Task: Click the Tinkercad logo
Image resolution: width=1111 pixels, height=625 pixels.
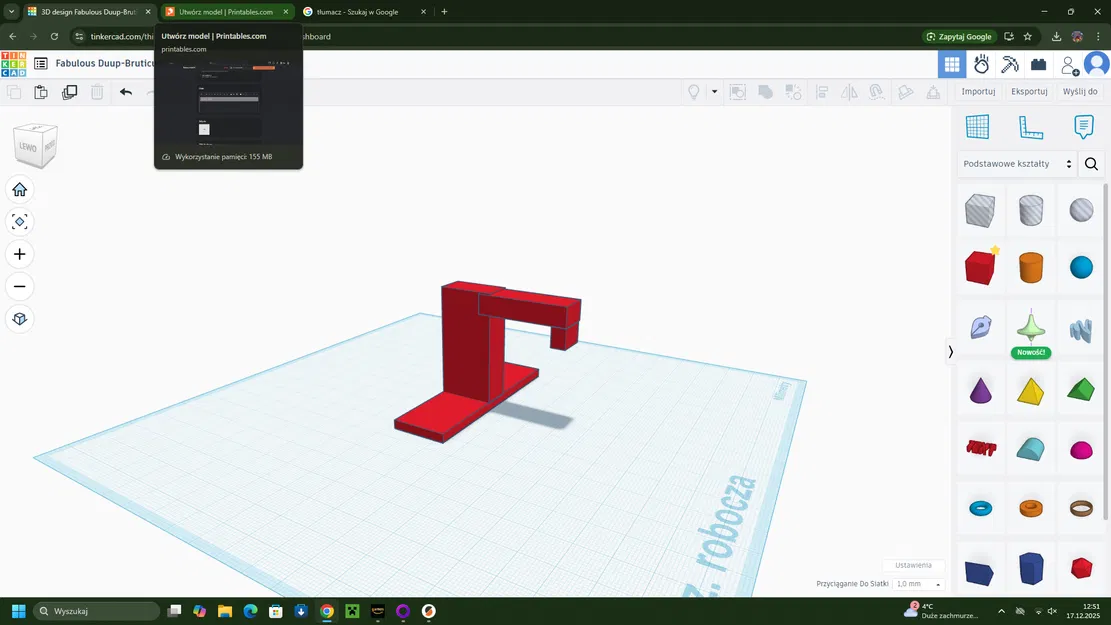Action: click(13, 64)
